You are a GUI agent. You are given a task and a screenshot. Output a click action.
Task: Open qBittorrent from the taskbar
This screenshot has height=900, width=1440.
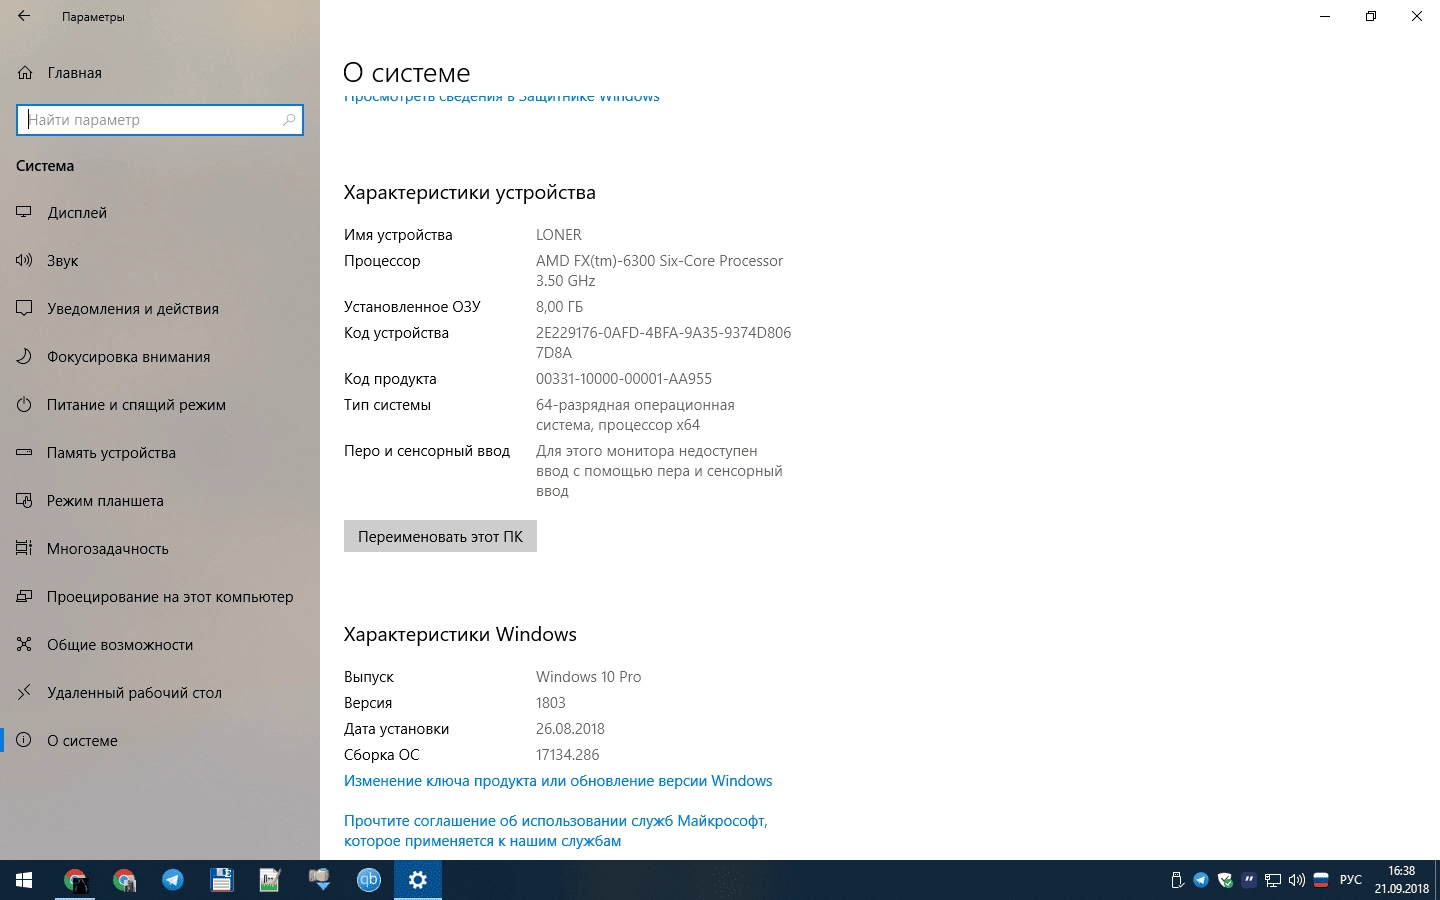pos(369,880)
